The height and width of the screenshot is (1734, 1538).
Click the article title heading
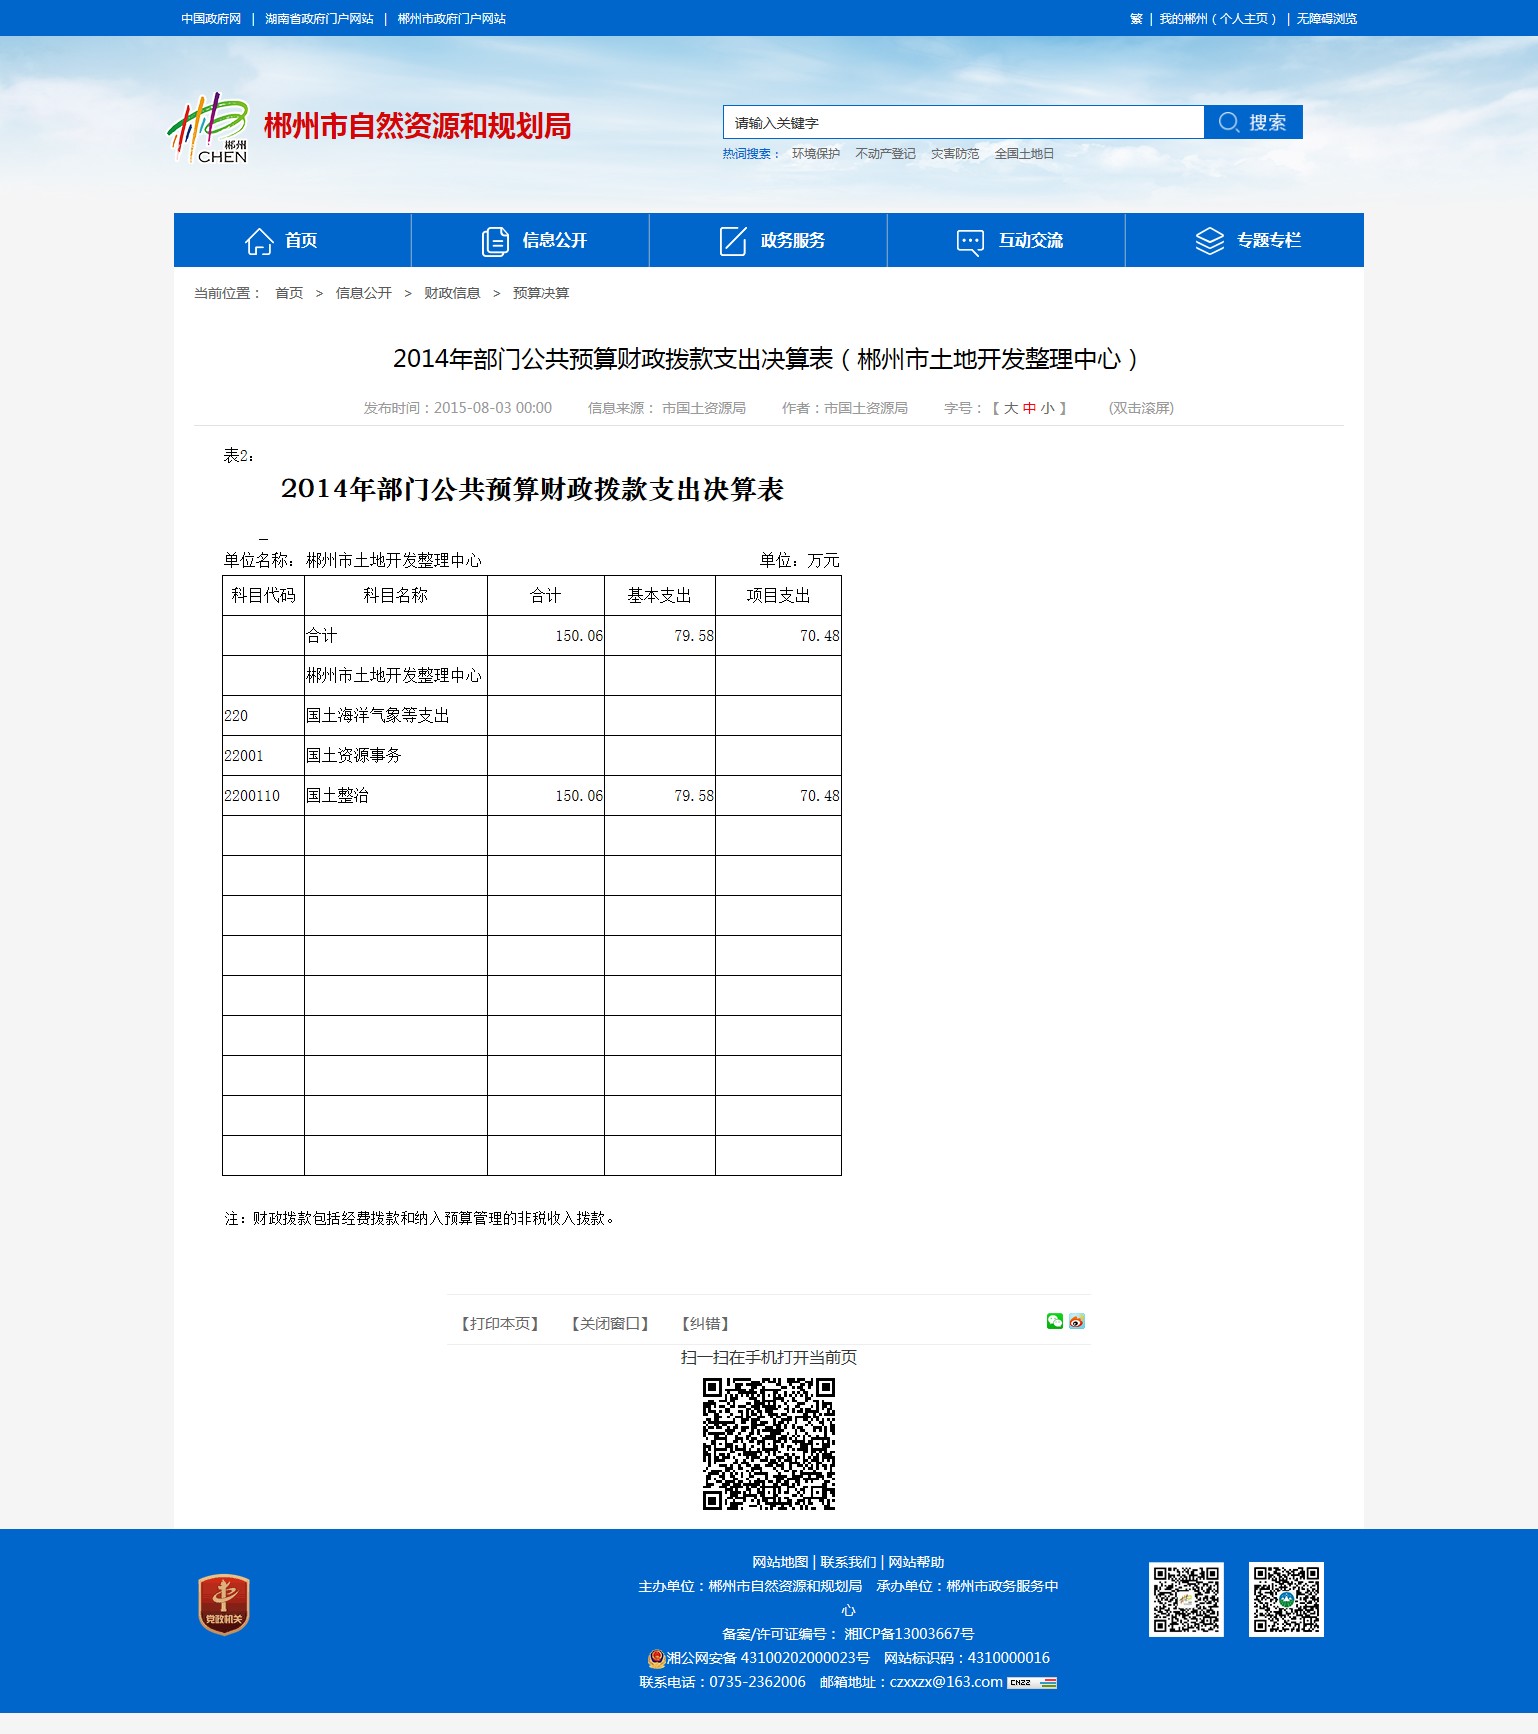click(768, 359)
